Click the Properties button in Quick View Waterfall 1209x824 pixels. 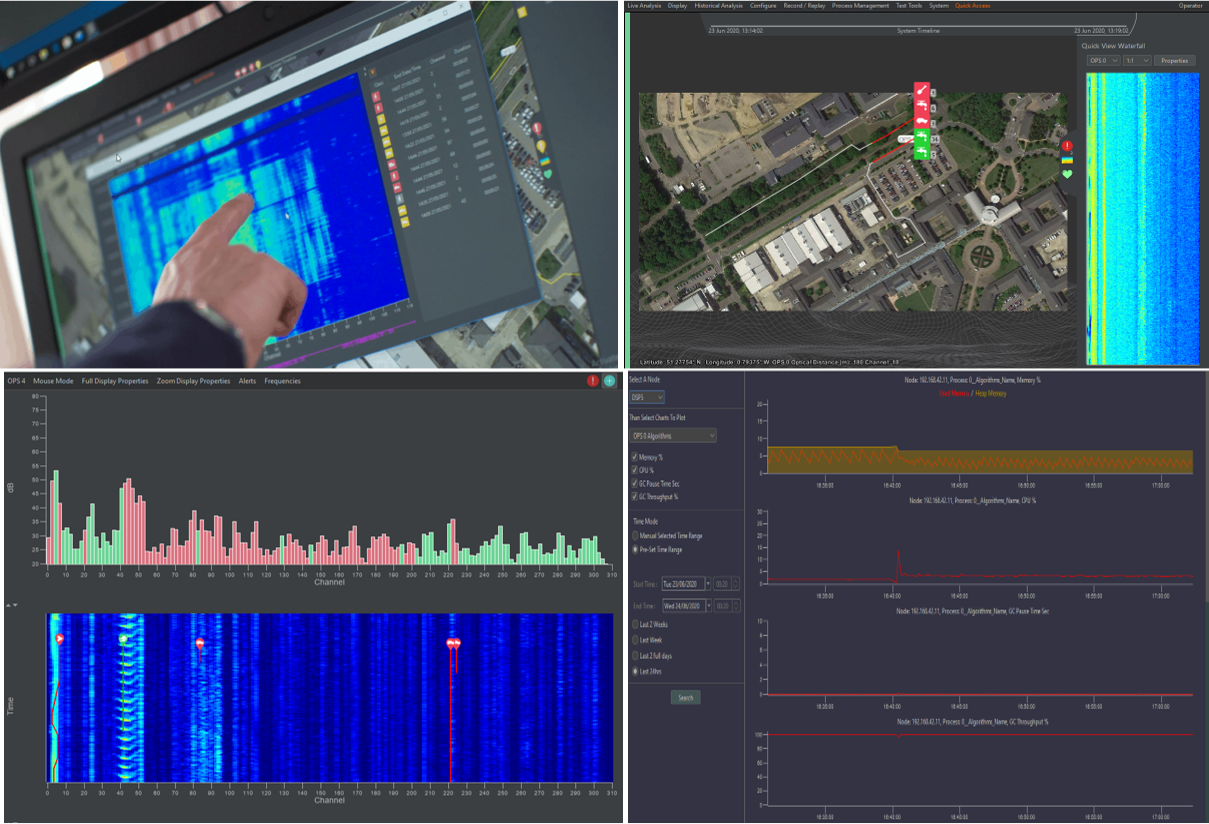1175,60
